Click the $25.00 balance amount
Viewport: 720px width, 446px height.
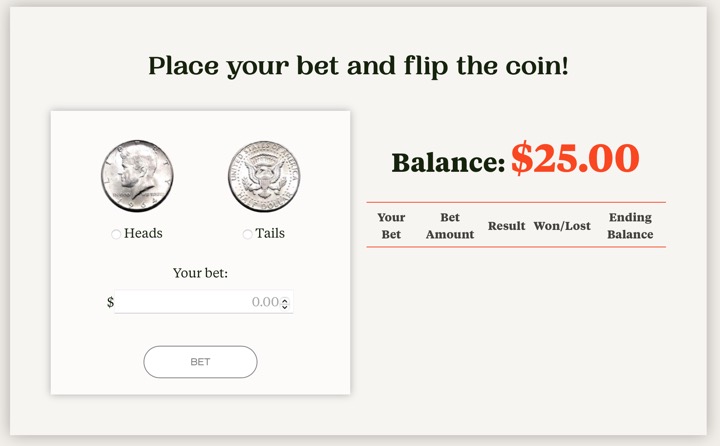pyautogui.click(x=575, y=158)
